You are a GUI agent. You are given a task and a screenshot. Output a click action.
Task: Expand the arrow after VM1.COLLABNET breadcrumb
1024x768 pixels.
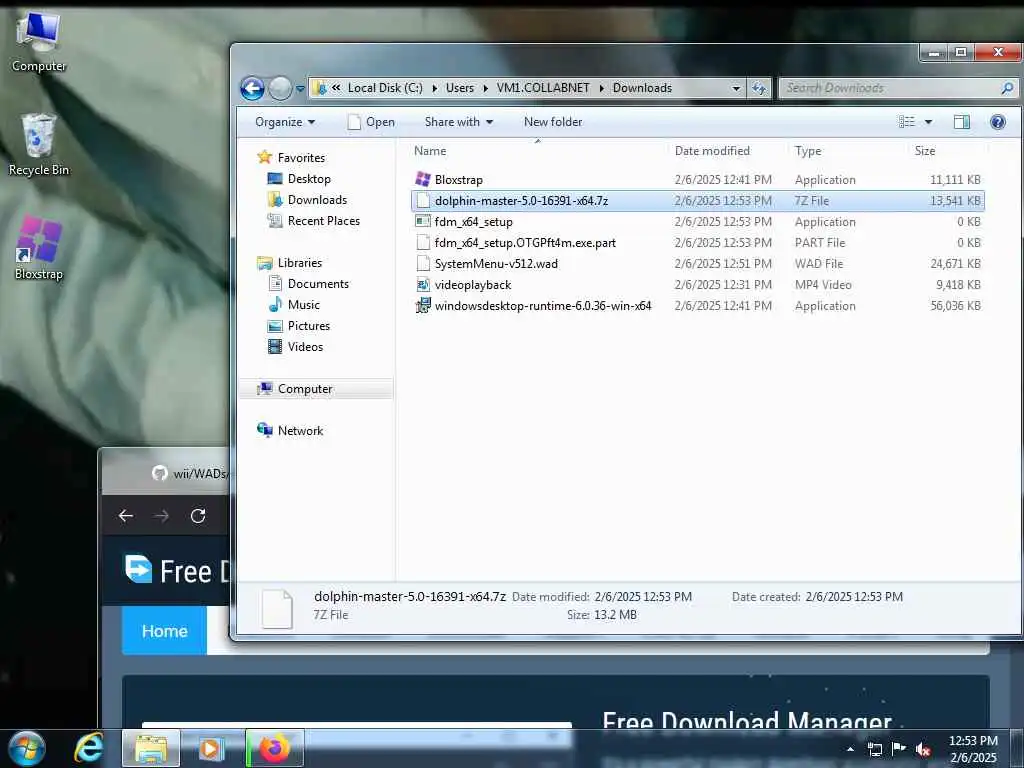click(x=601, y=88)
